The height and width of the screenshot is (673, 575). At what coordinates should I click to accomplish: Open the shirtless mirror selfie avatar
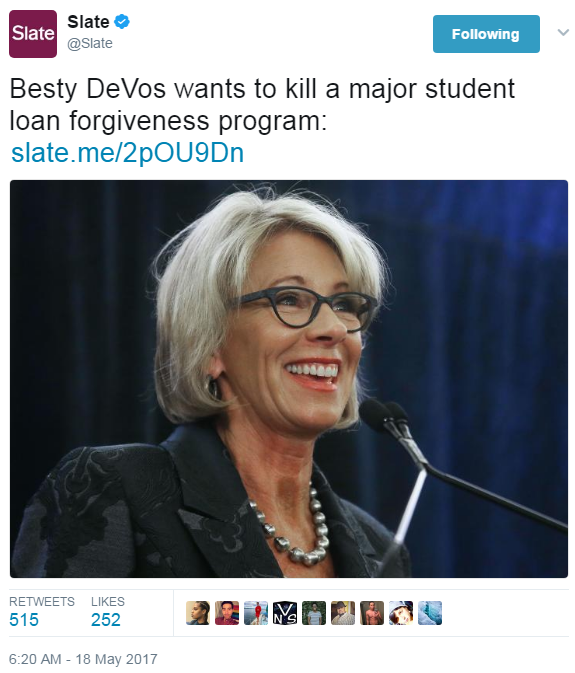(x=372, y=612)
